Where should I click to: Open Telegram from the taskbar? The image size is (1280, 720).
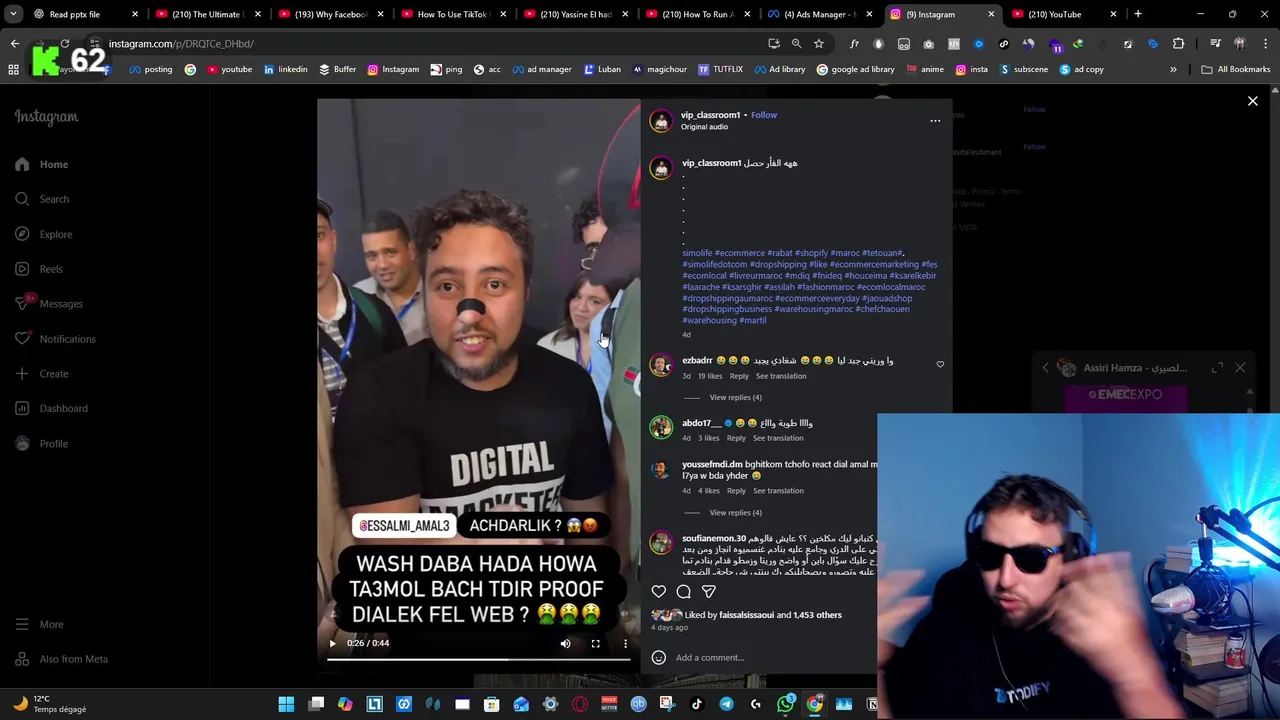(x=726, y=704)
